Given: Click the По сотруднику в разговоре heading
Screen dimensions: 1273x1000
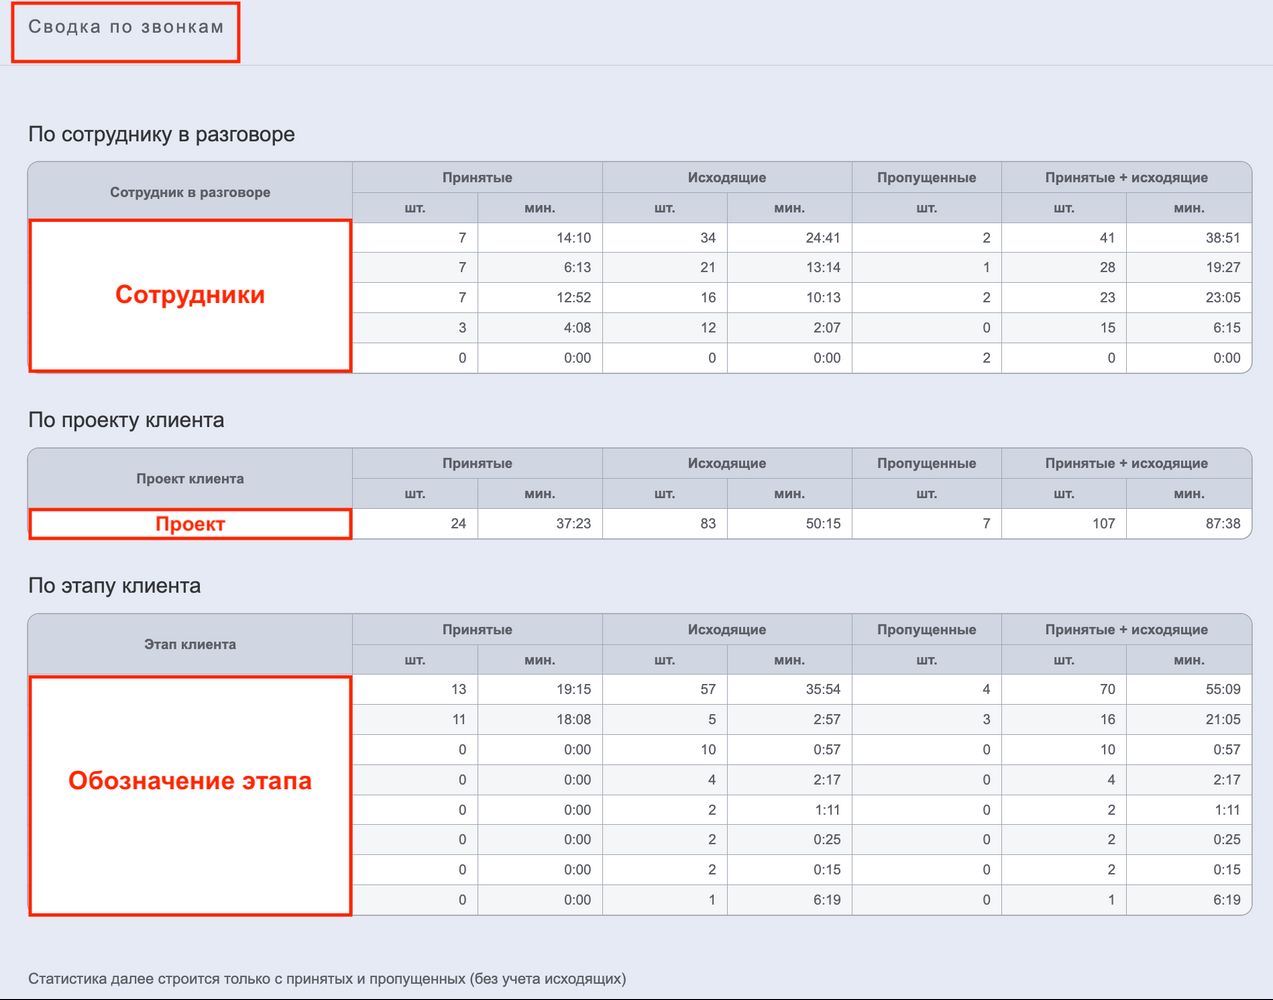Looking at the screenshot, I should [161, 134].
